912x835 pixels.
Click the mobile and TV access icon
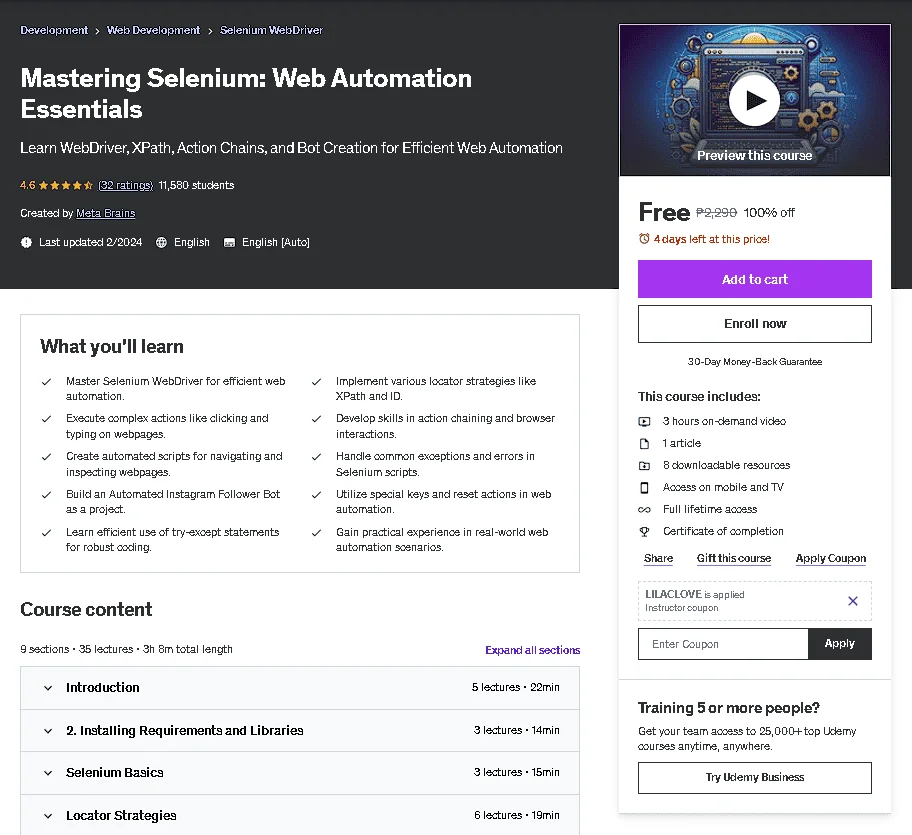pyautogui.click(x=644, y=487)
